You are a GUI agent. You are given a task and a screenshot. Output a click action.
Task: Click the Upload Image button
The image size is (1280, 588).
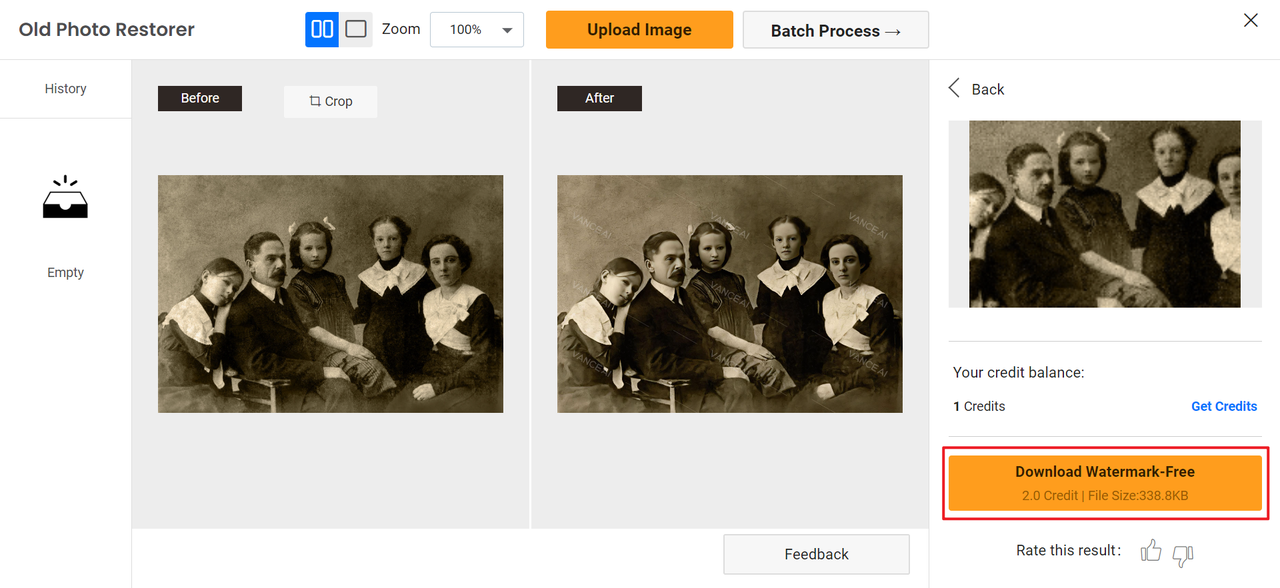coord(639,30)
